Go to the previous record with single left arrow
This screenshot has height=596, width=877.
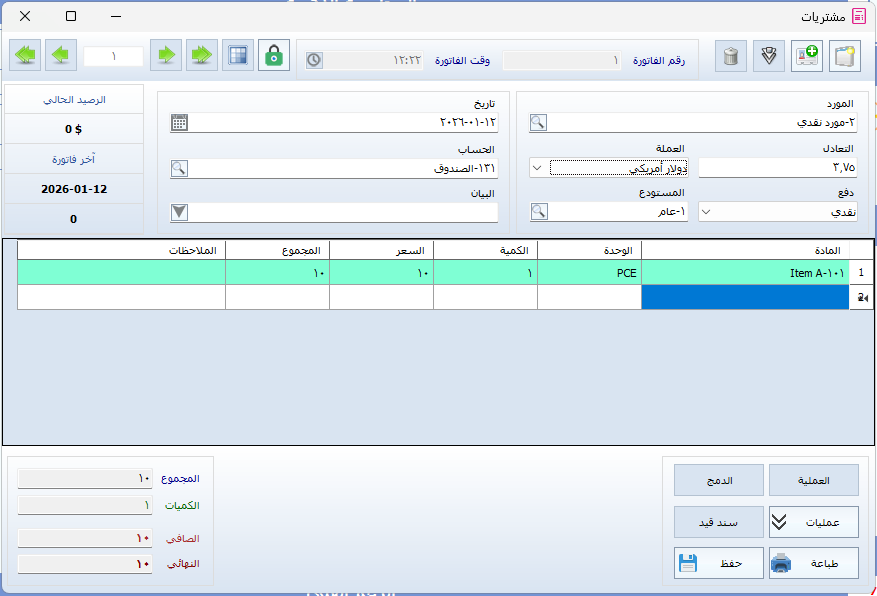coord(61,56)
